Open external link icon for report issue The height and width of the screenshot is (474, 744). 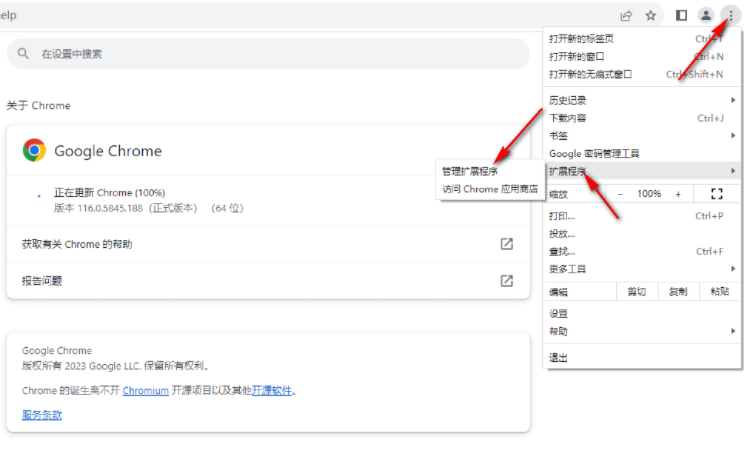[507, 281]
